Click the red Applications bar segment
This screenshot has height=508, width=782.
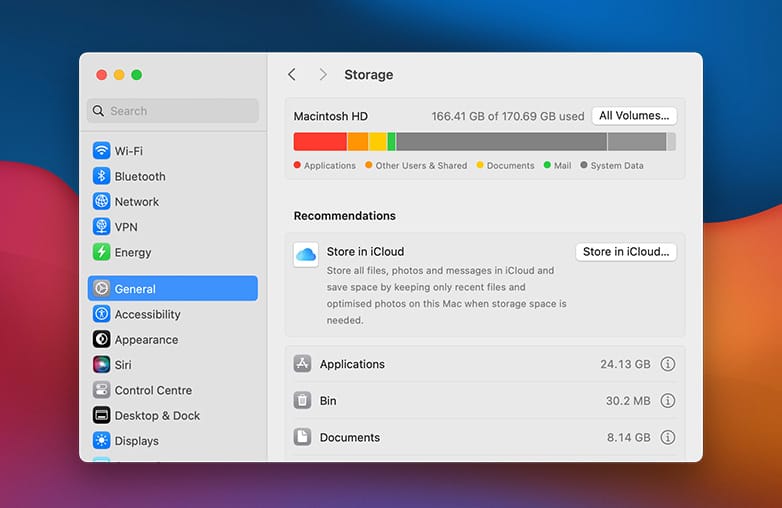coord(320,142)
